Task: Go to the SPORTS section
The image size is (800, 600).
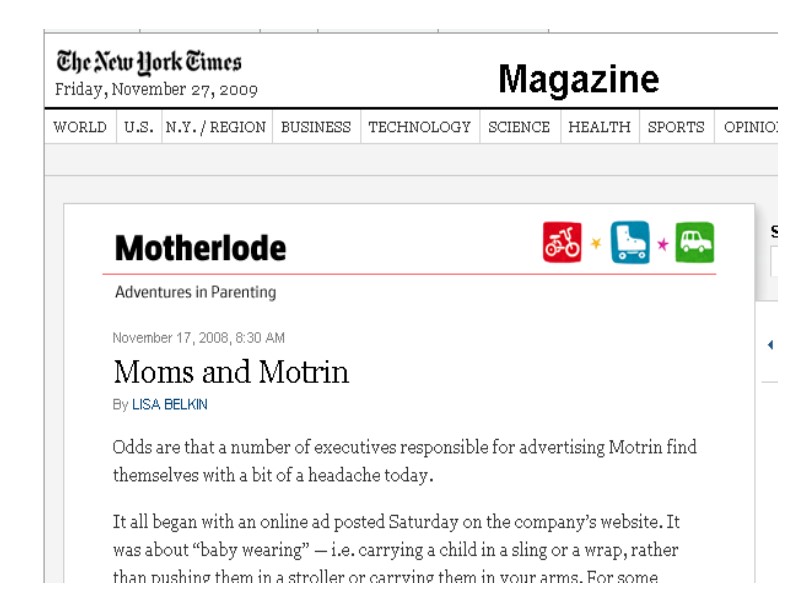Action: [x=676, y=128]
